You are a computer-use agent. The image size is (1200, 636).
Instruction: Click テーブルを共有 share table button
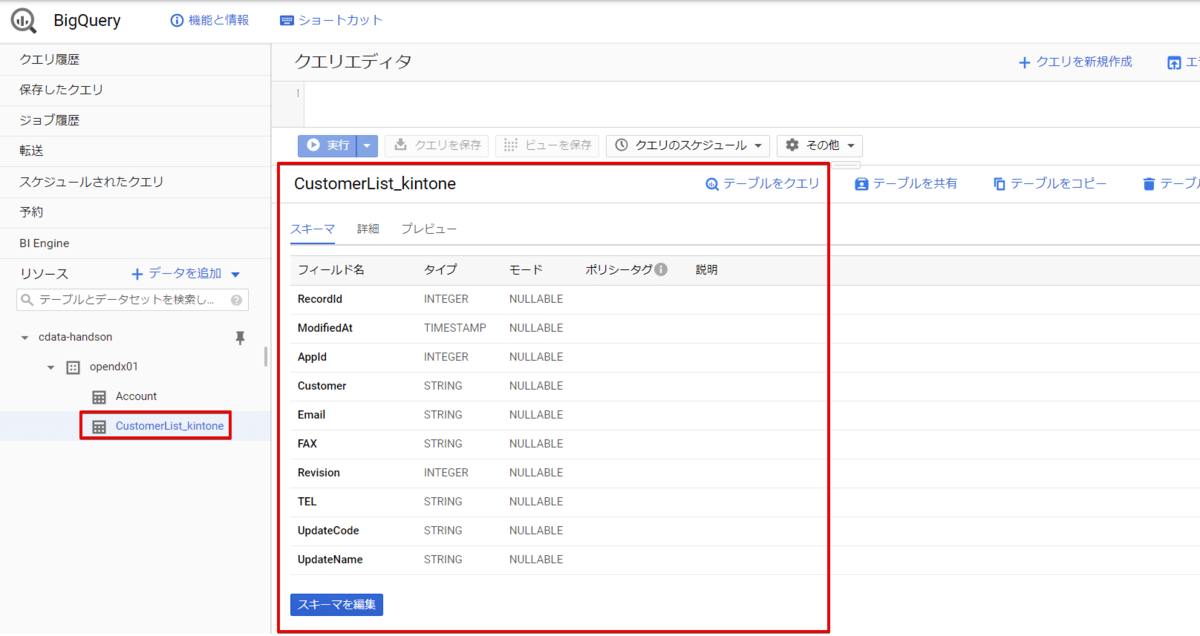[906, 184]
